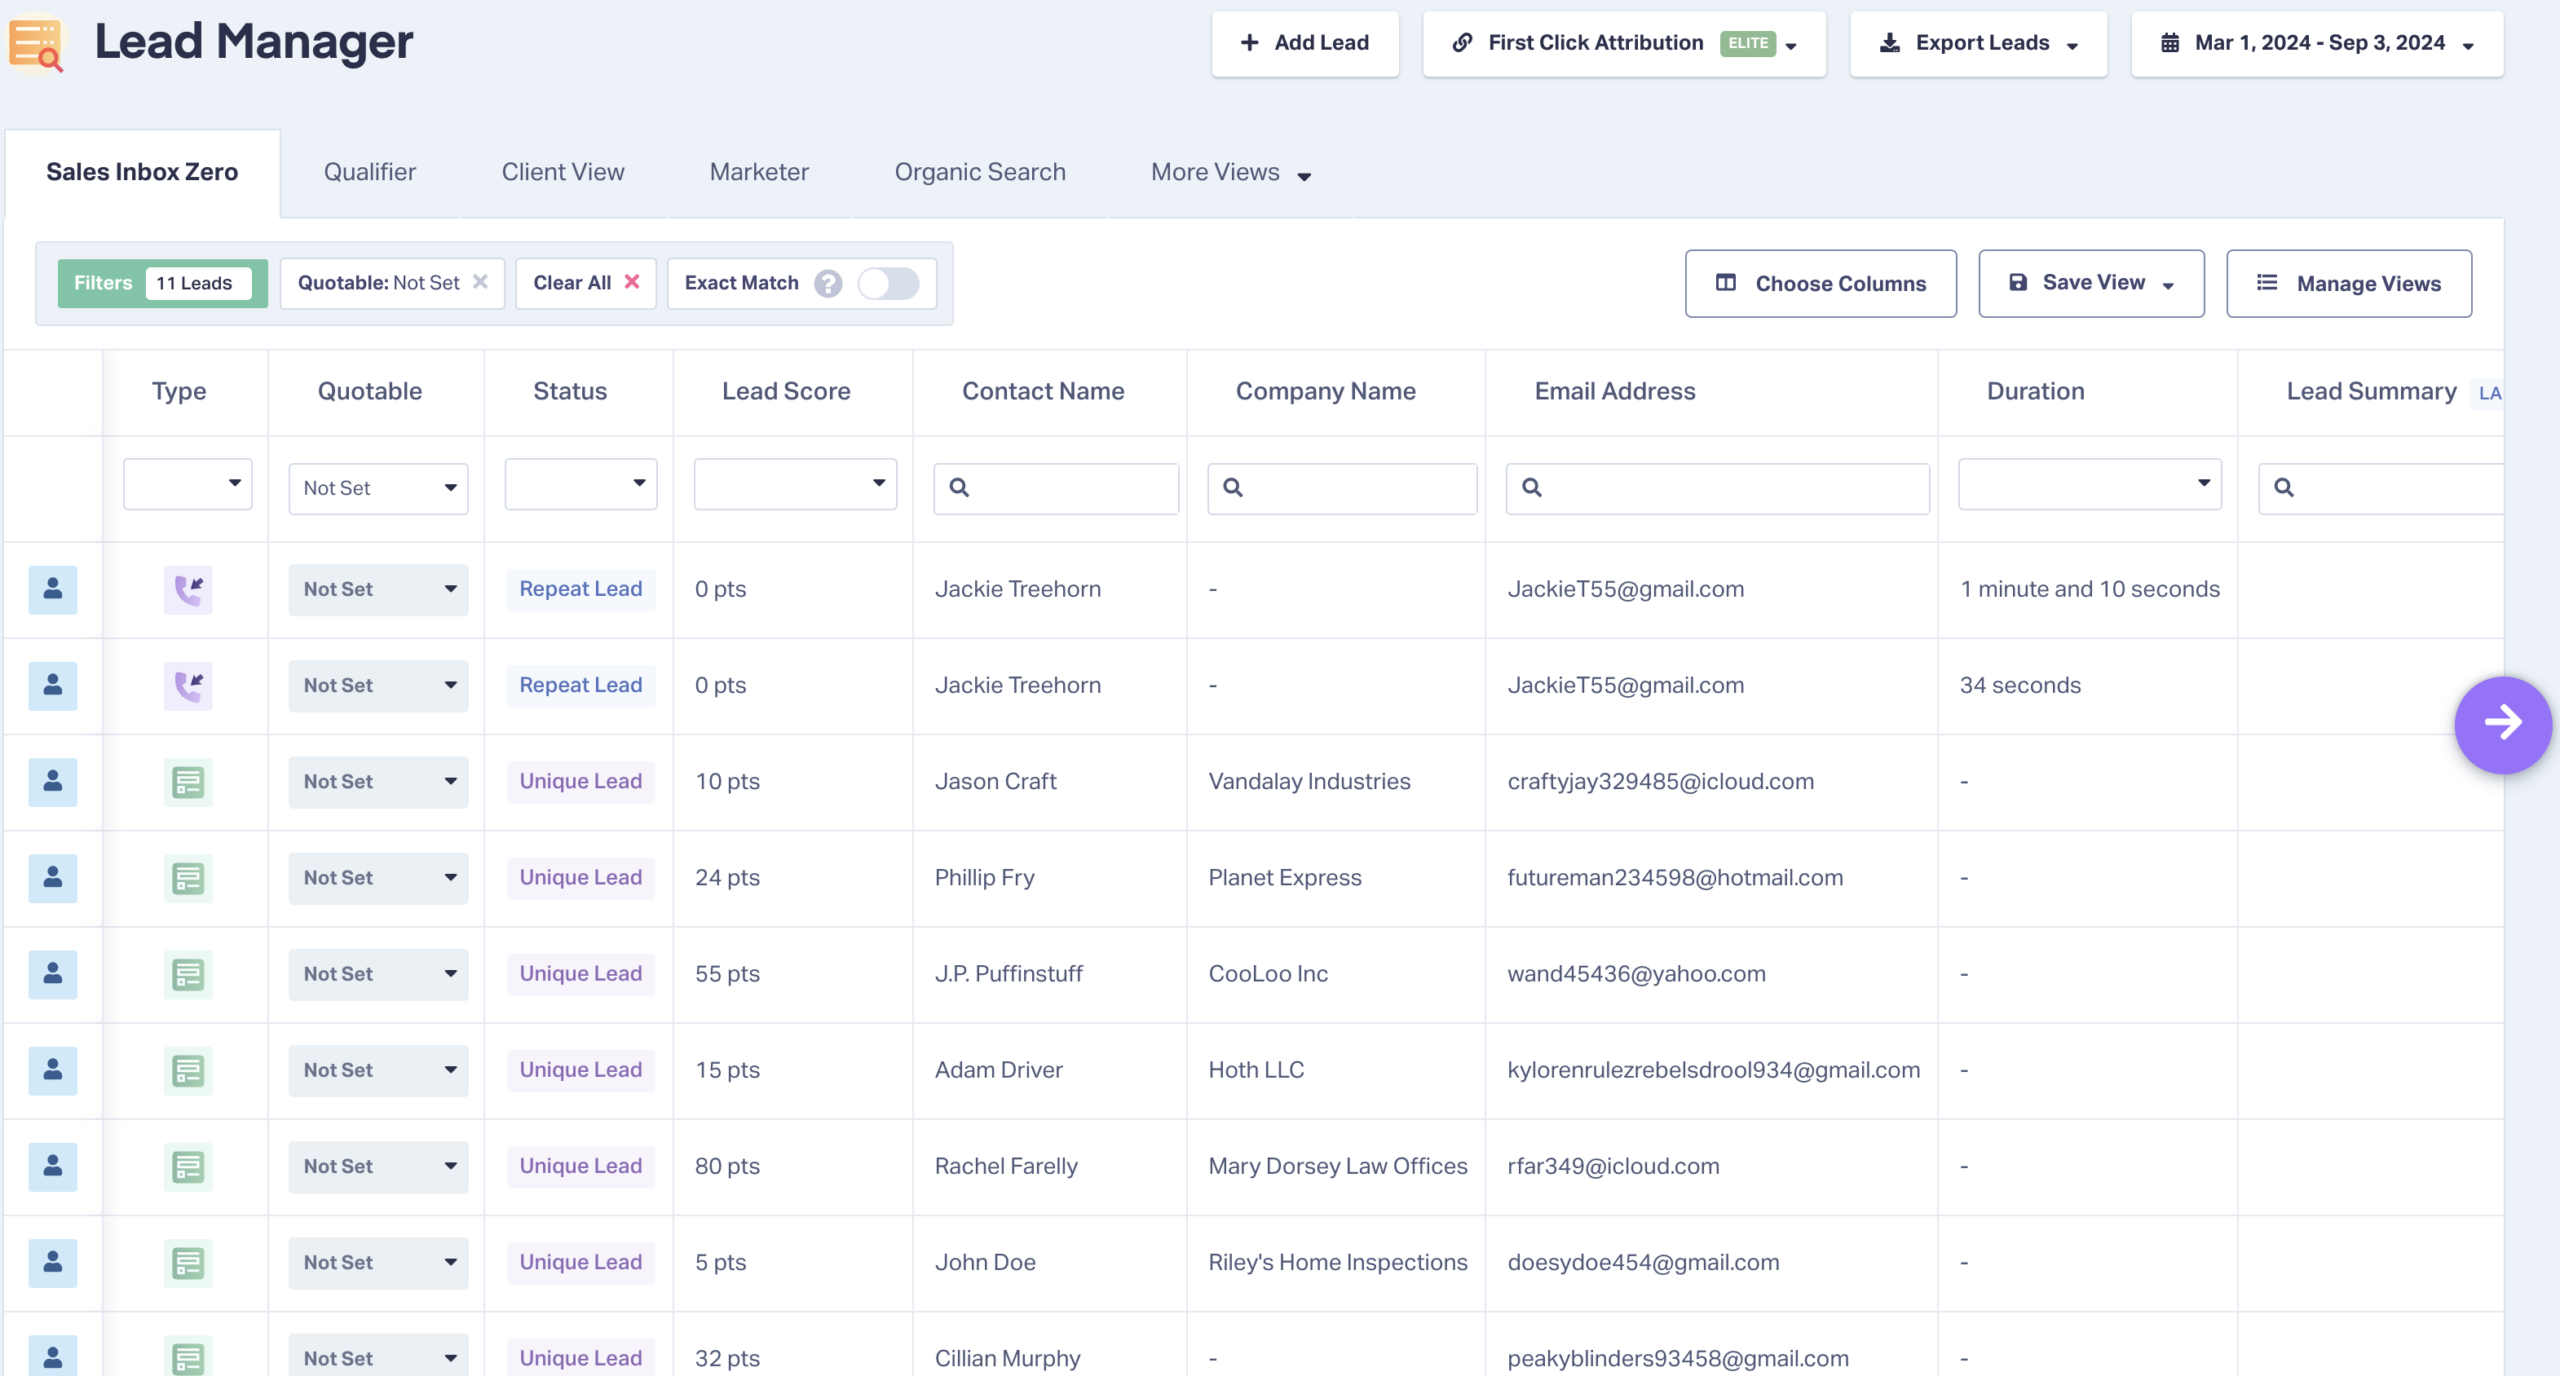Expand the Lead Score filter dropdown
Screen dimensions: 2560x1376
[x=795, y=484]
